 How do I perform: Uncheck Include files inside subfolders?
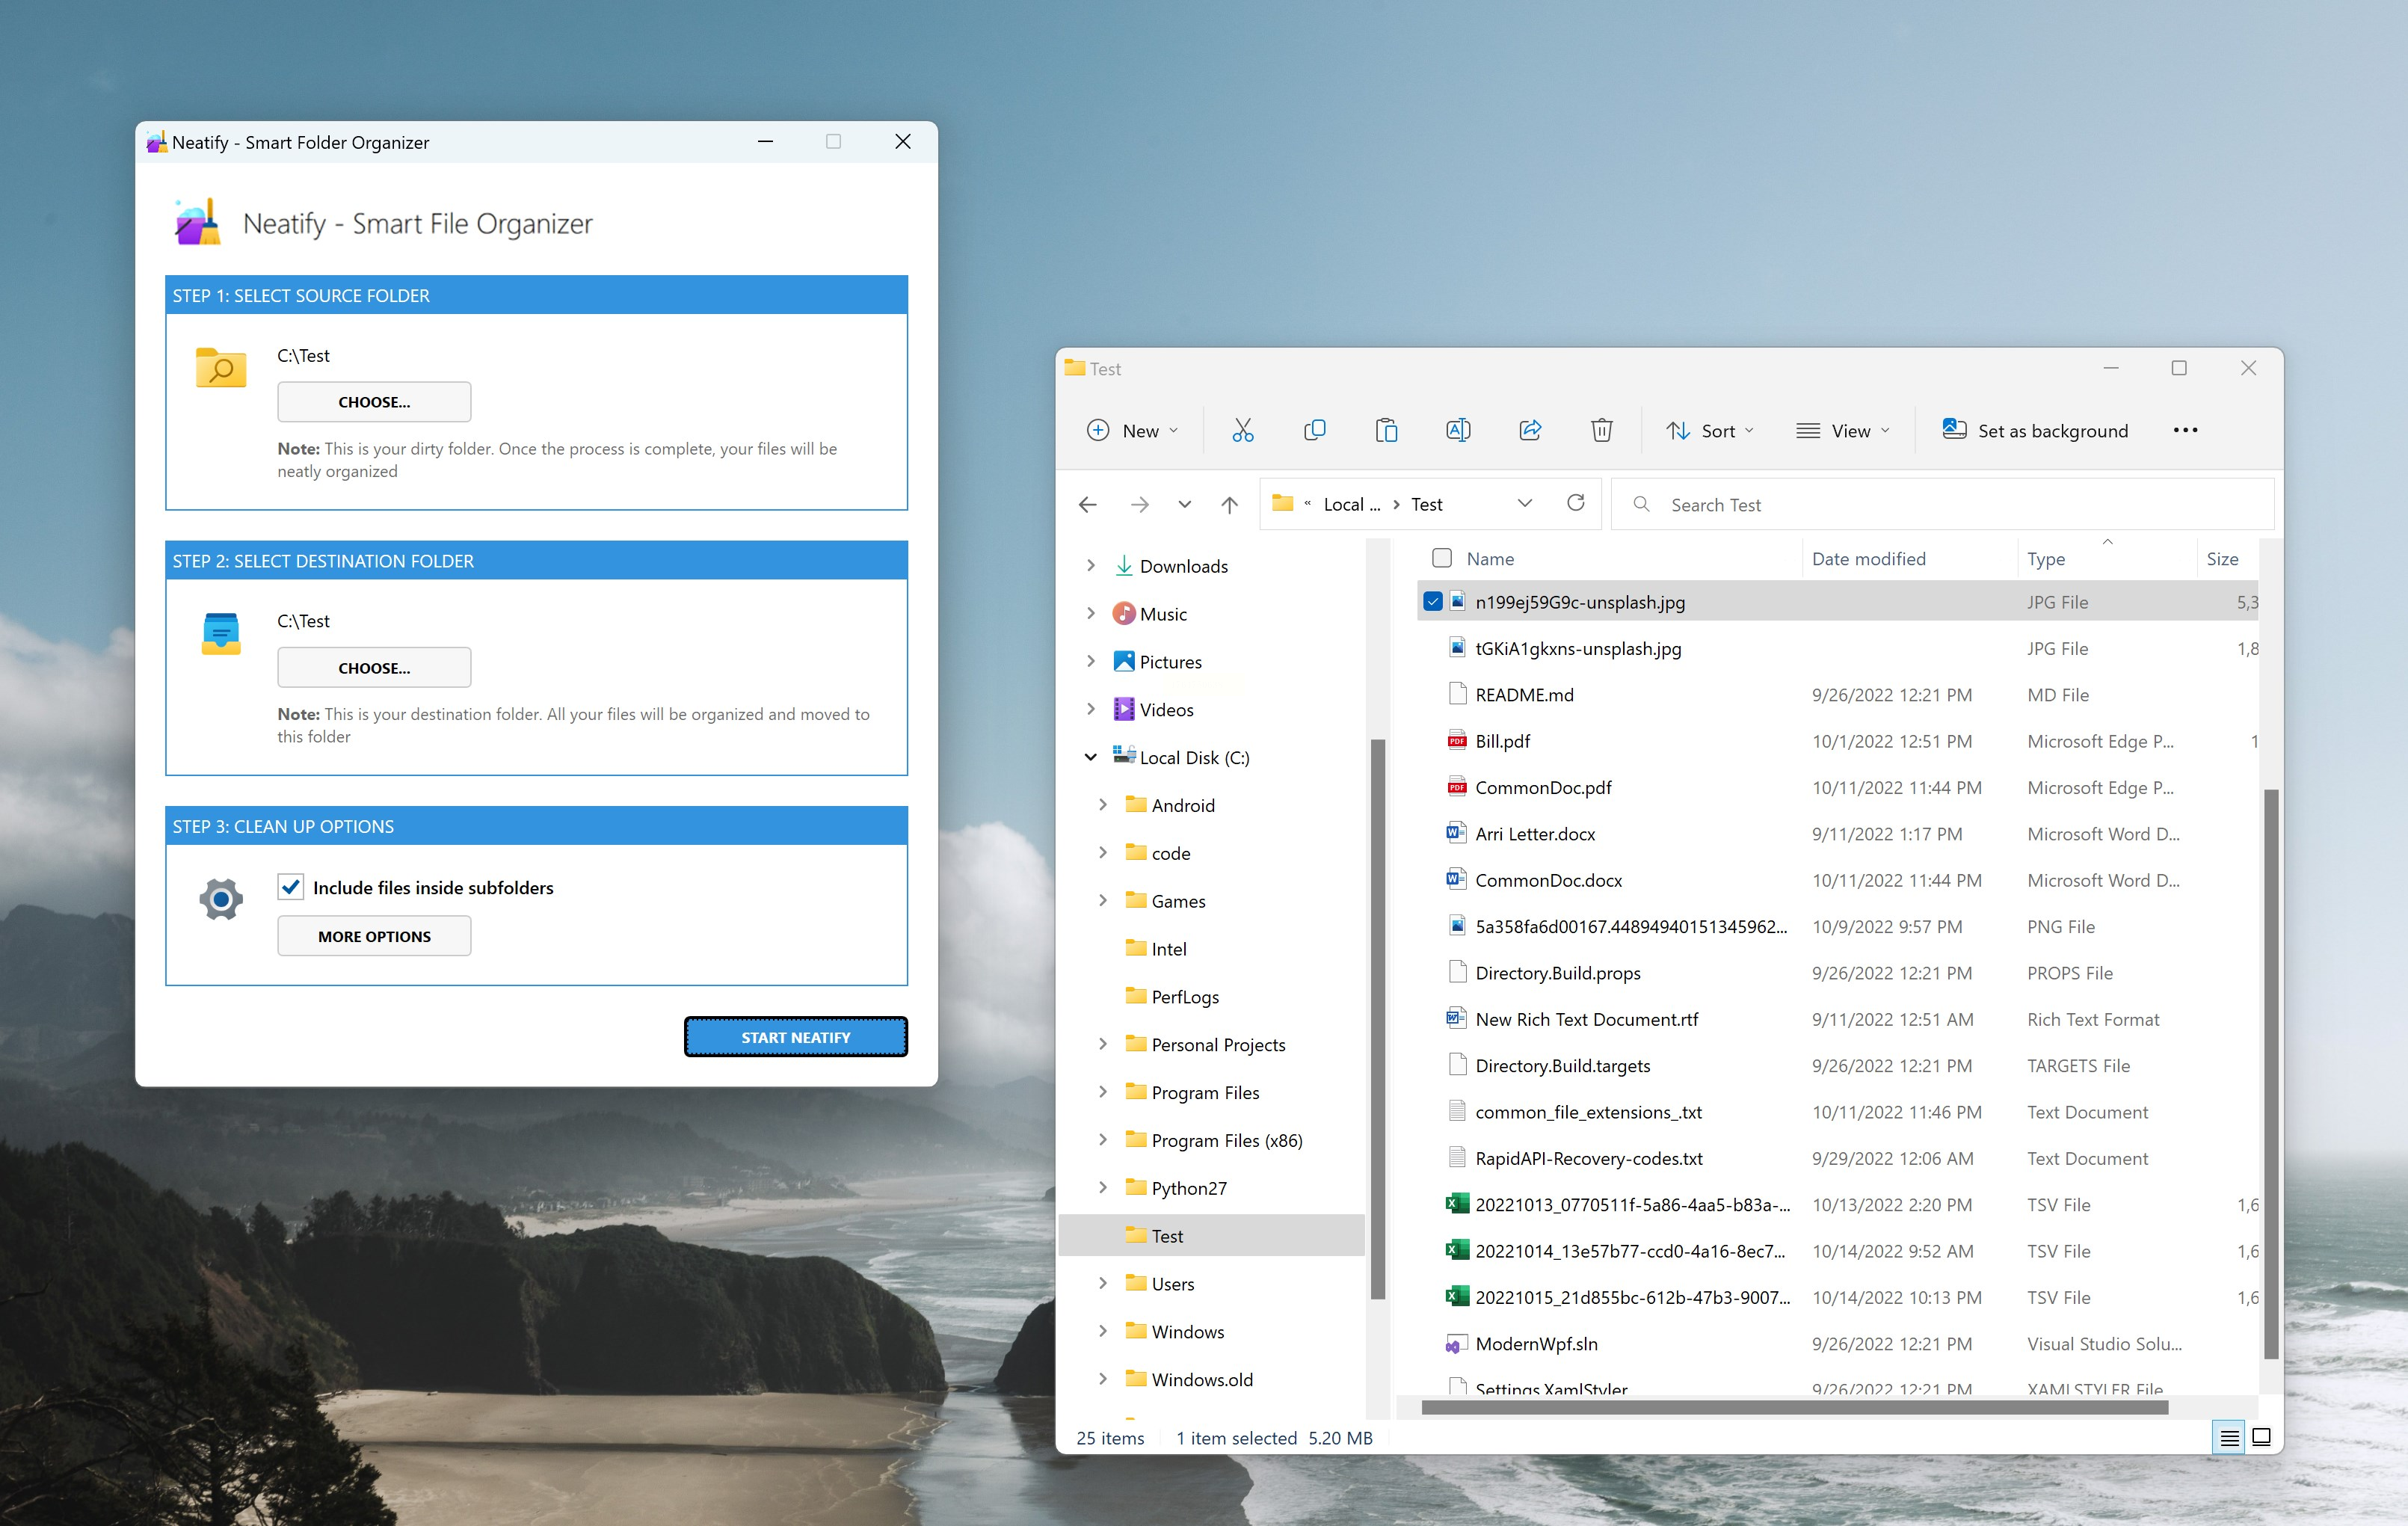coord(291,887)
